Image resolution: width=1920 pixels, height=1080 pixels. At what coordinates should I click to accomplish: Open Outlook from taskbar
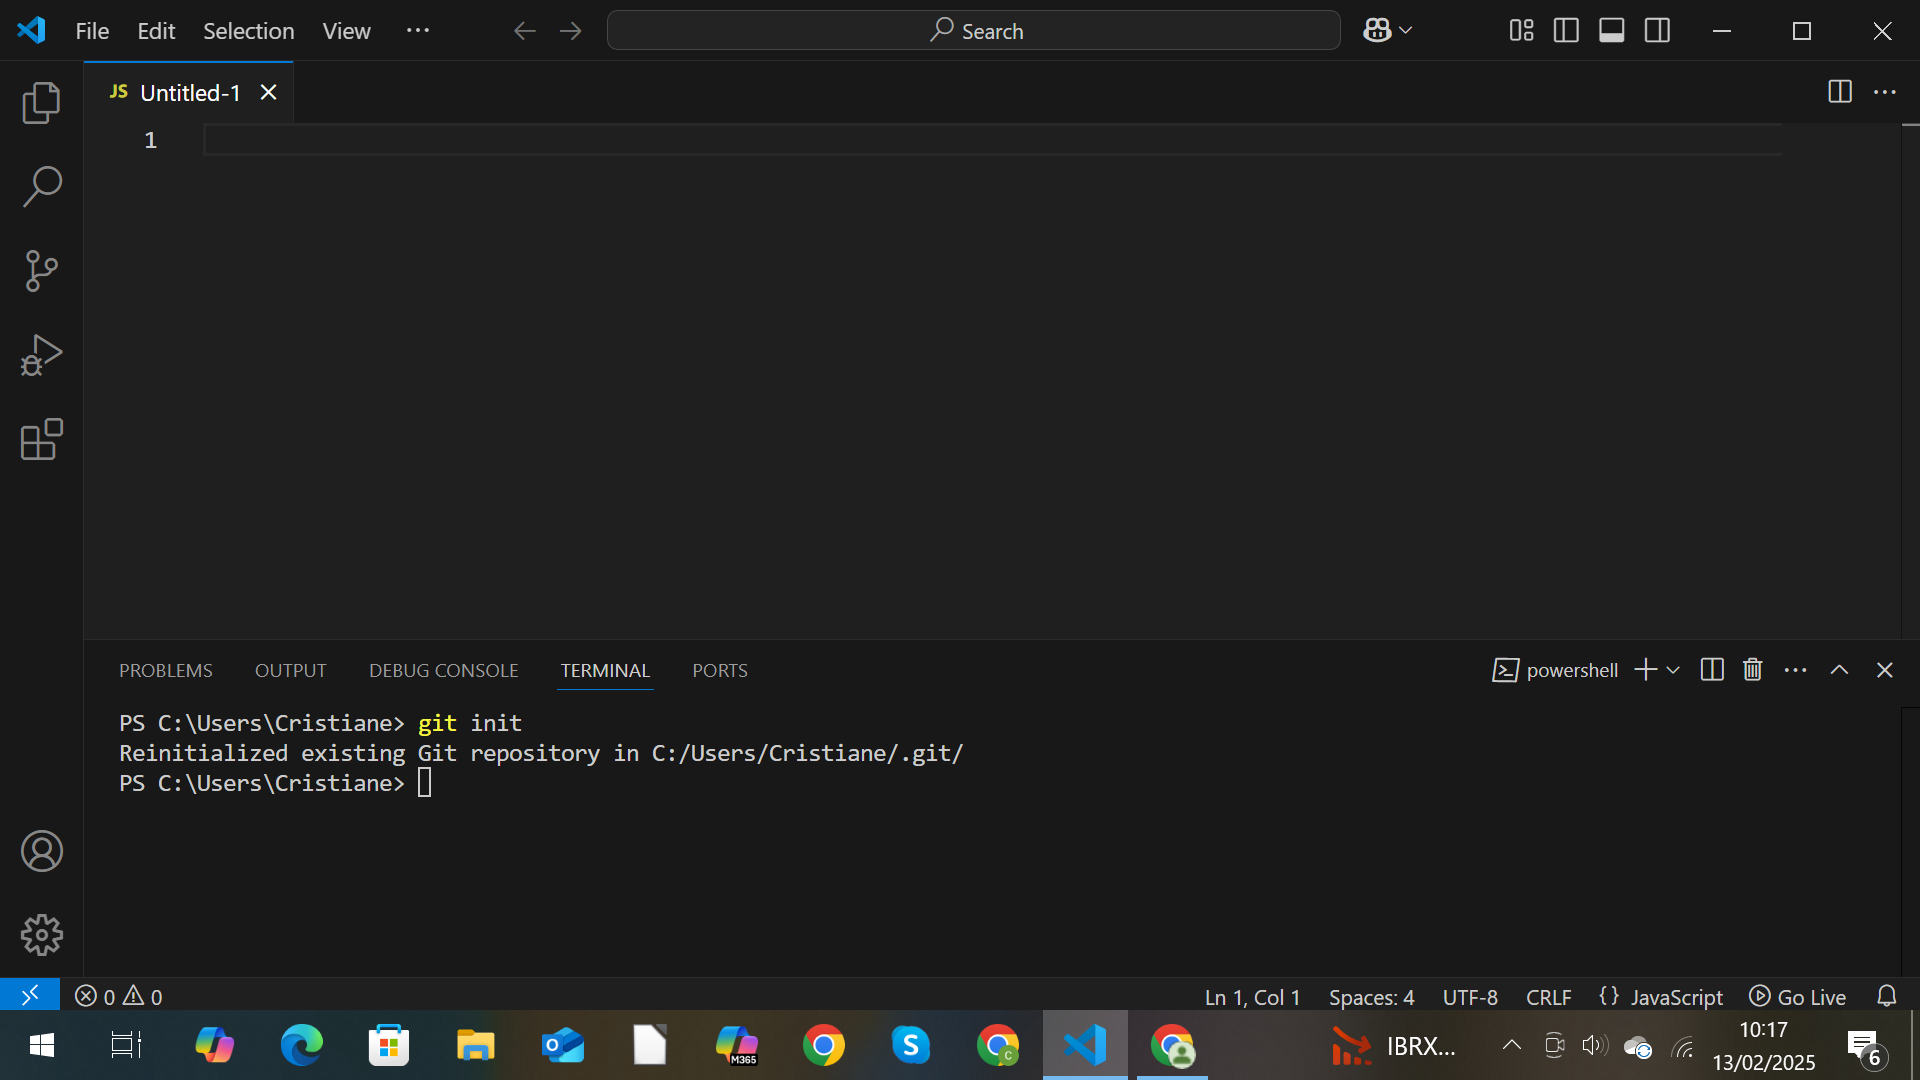pos(562,1046)
